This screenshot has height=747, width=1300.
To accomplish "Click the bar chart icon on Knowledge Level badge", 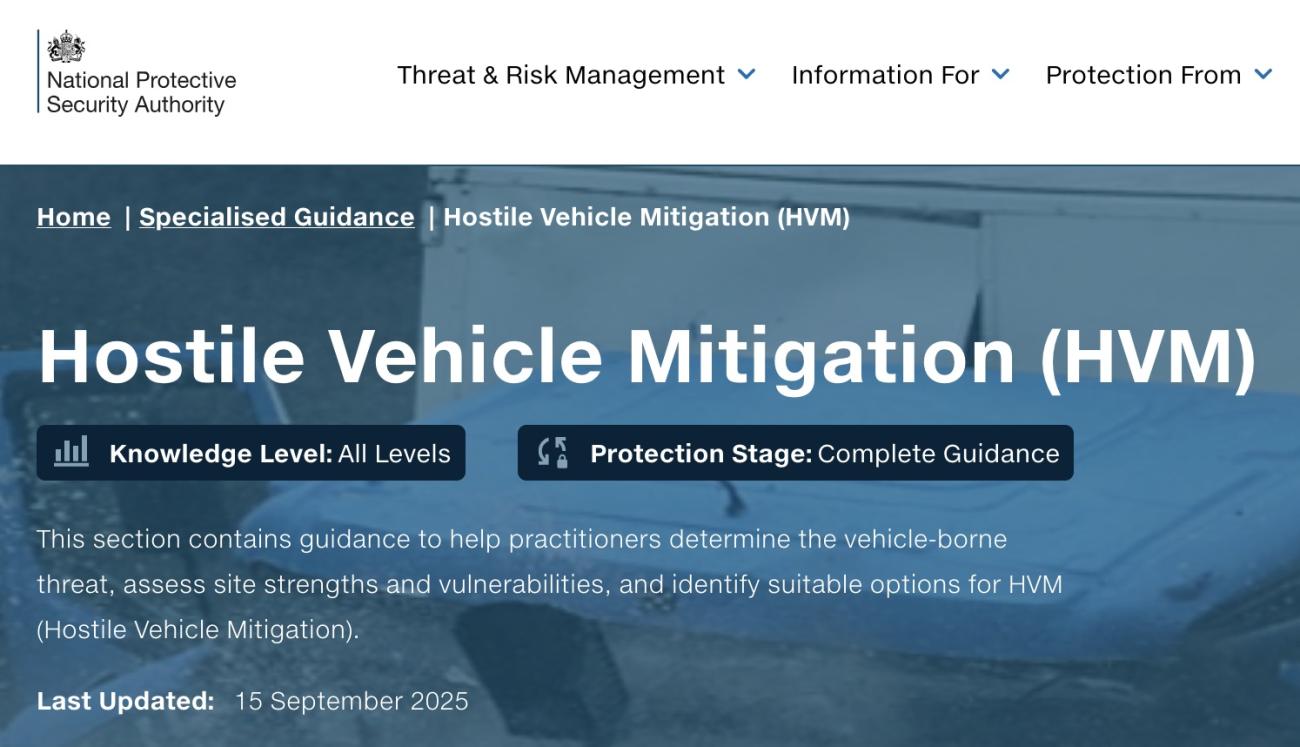I will [x=73, y=452].
